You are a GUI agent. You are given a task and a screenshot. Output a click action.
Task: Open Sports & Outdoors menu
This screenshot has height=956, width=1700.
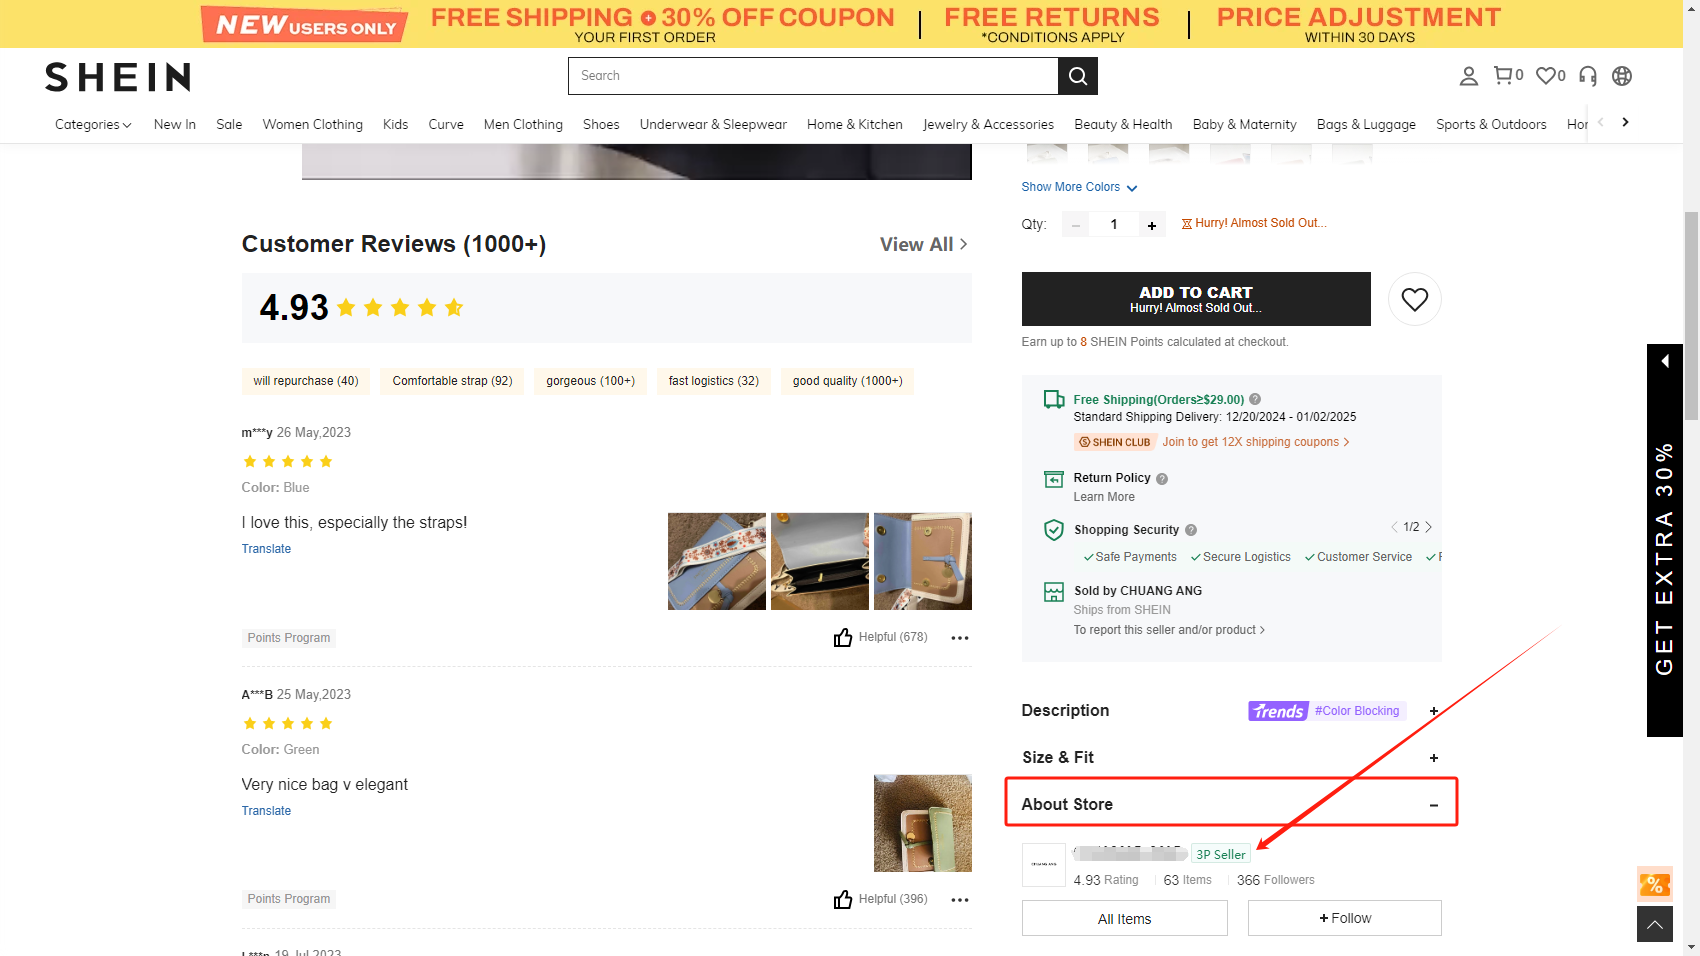click(1491, 124)
